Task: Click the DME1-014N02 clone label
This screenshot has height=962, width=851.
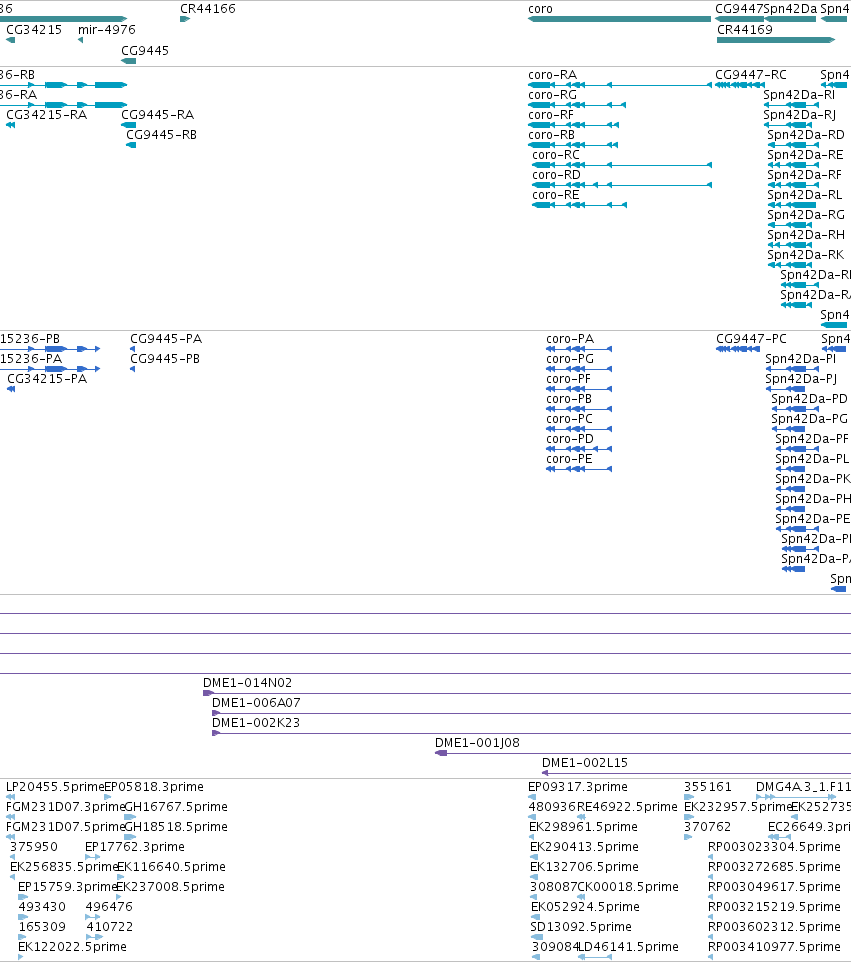Action: 247,683
